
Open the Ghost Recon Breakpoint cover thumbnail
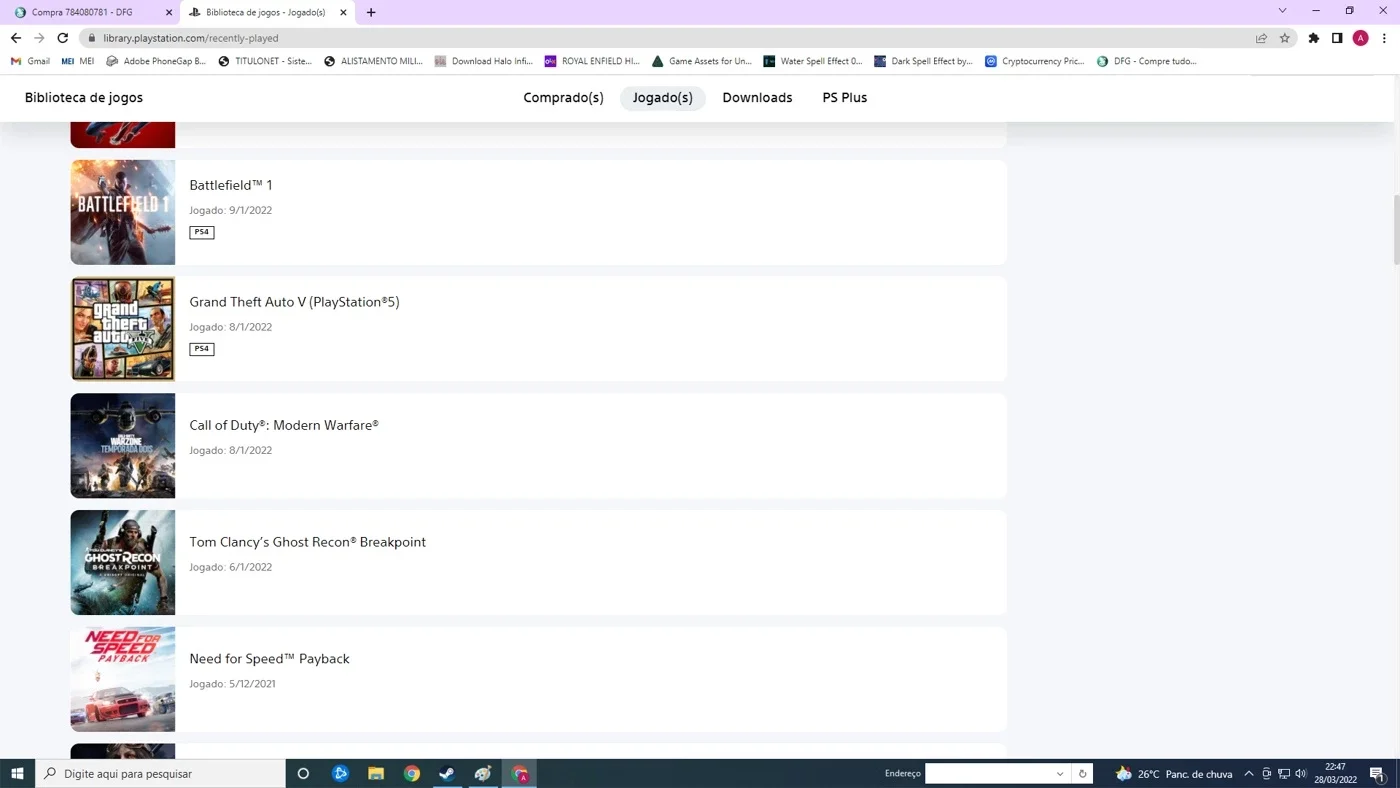coord(123,562)
